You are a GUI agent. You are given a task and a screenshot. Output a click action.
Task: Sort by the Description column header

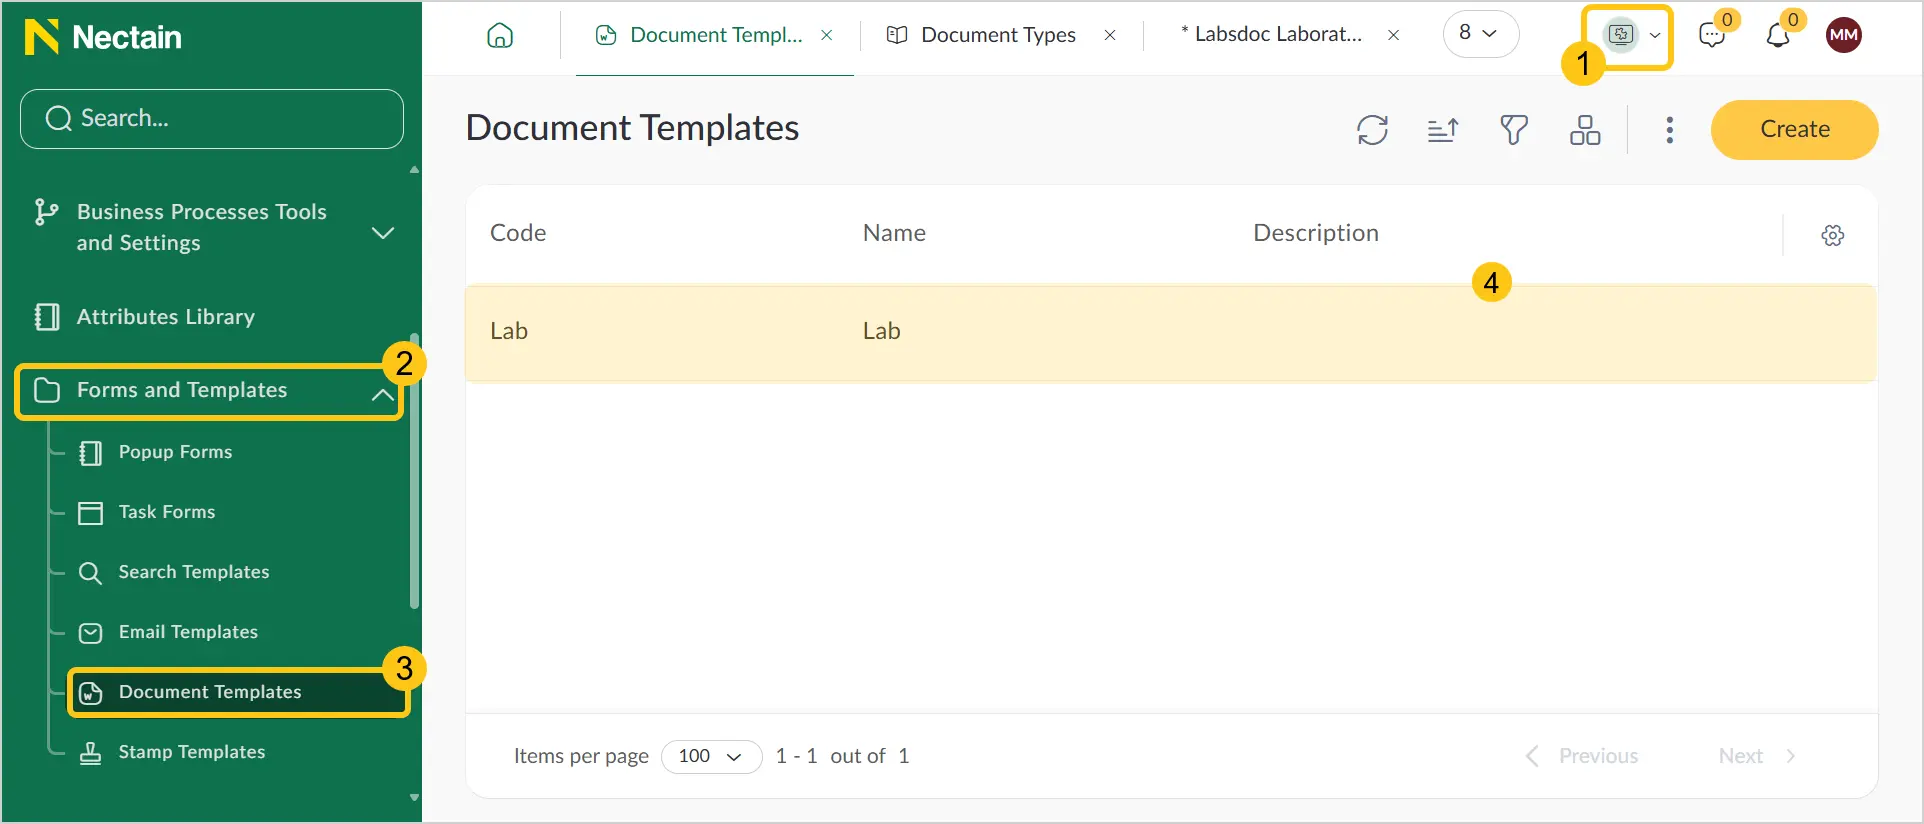tap(1315, 233)
